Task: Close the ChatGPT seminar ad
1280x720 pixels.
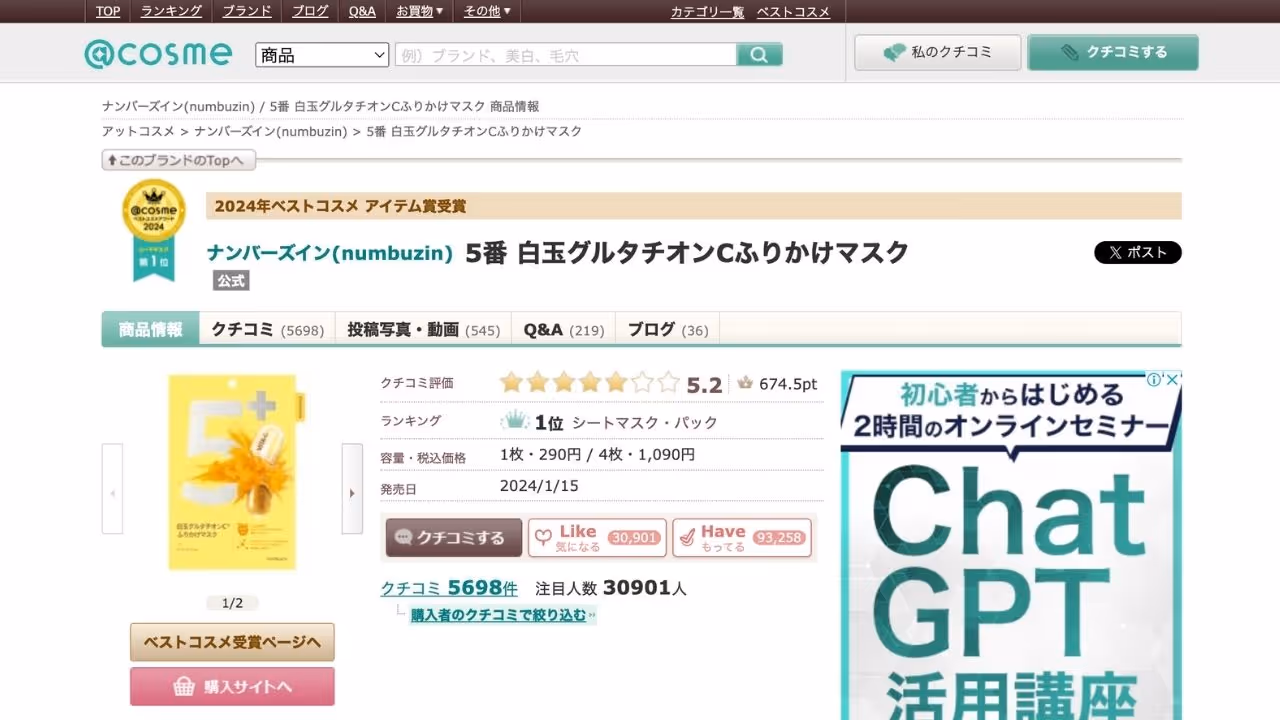Action: (x=1172, y=380)
